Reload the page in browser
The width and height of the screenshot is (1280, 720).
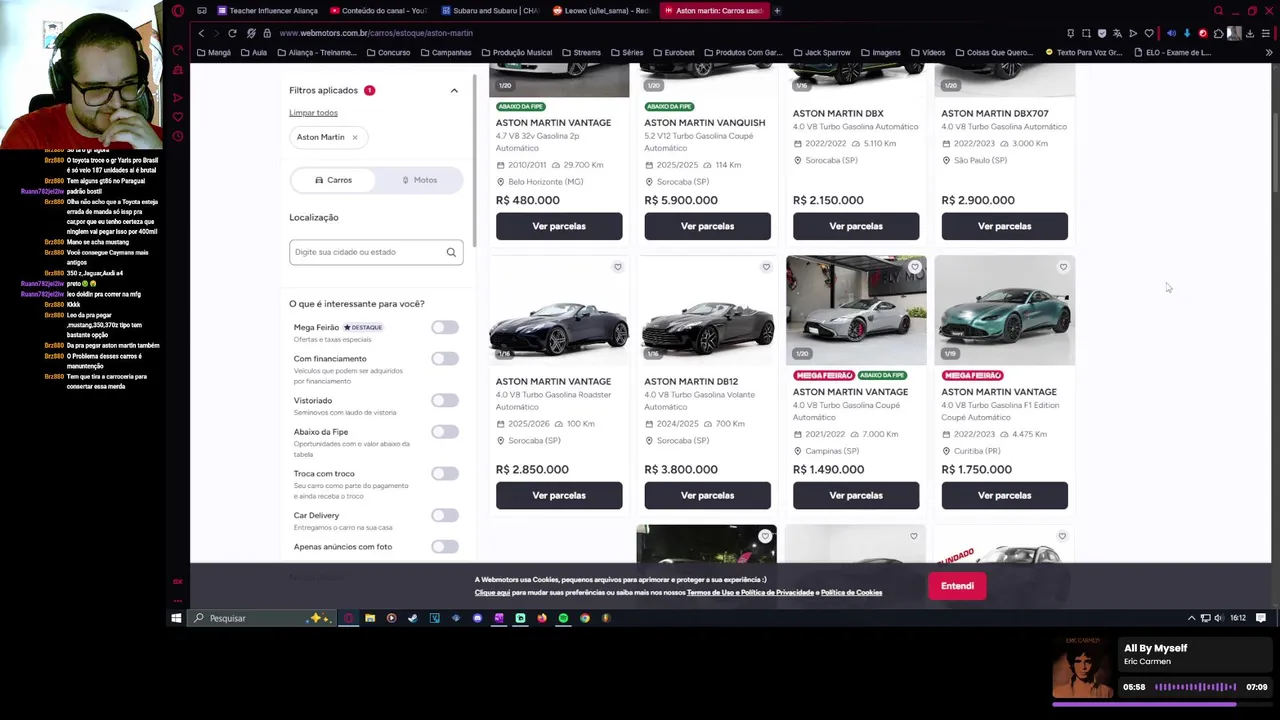[232, 33]
